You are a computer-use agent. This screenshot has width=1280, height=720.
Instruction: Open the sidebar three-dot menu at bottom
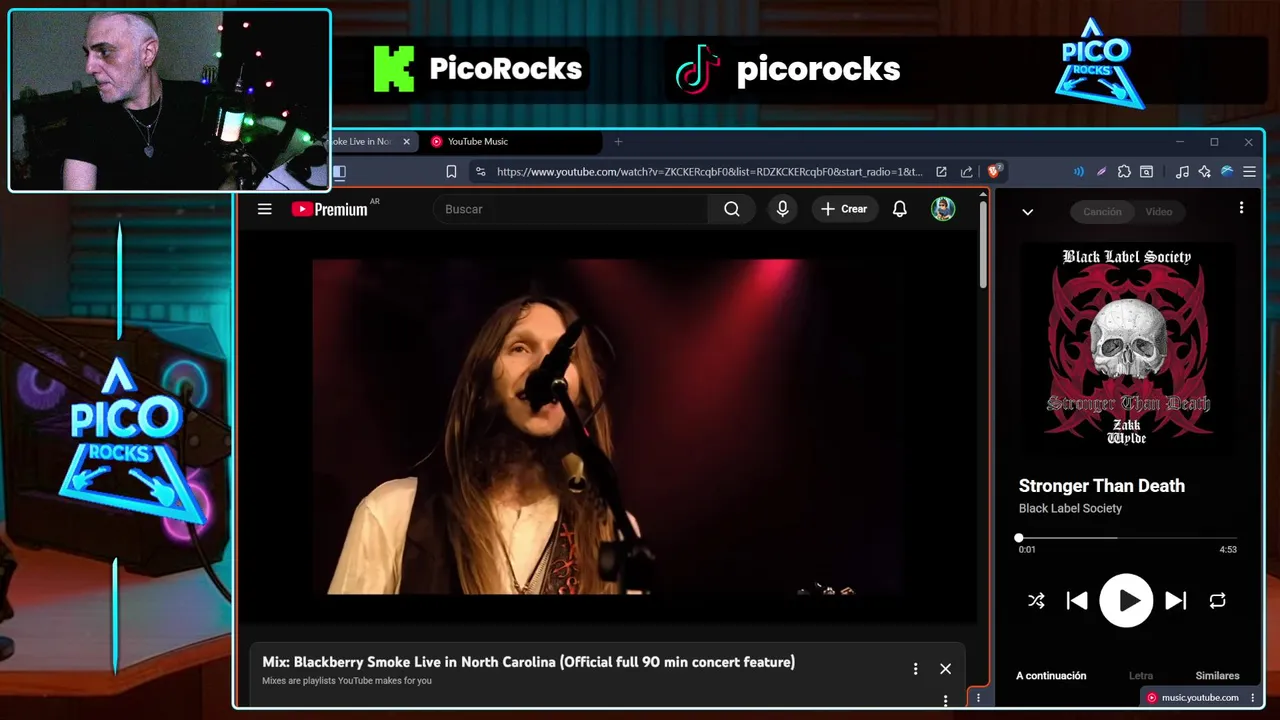pyautogui.click(x=978, y=698)
